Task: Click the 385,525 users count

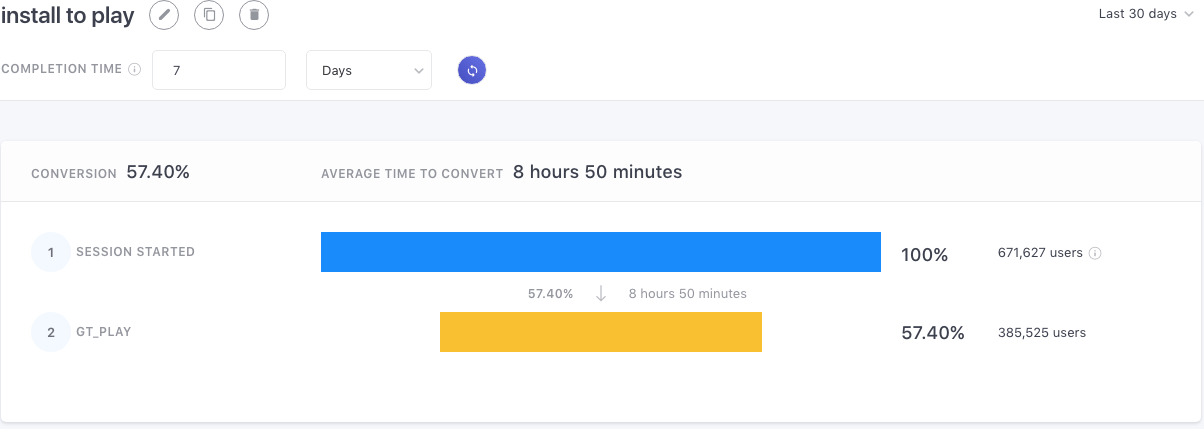Action: (x=1041, y=333)
